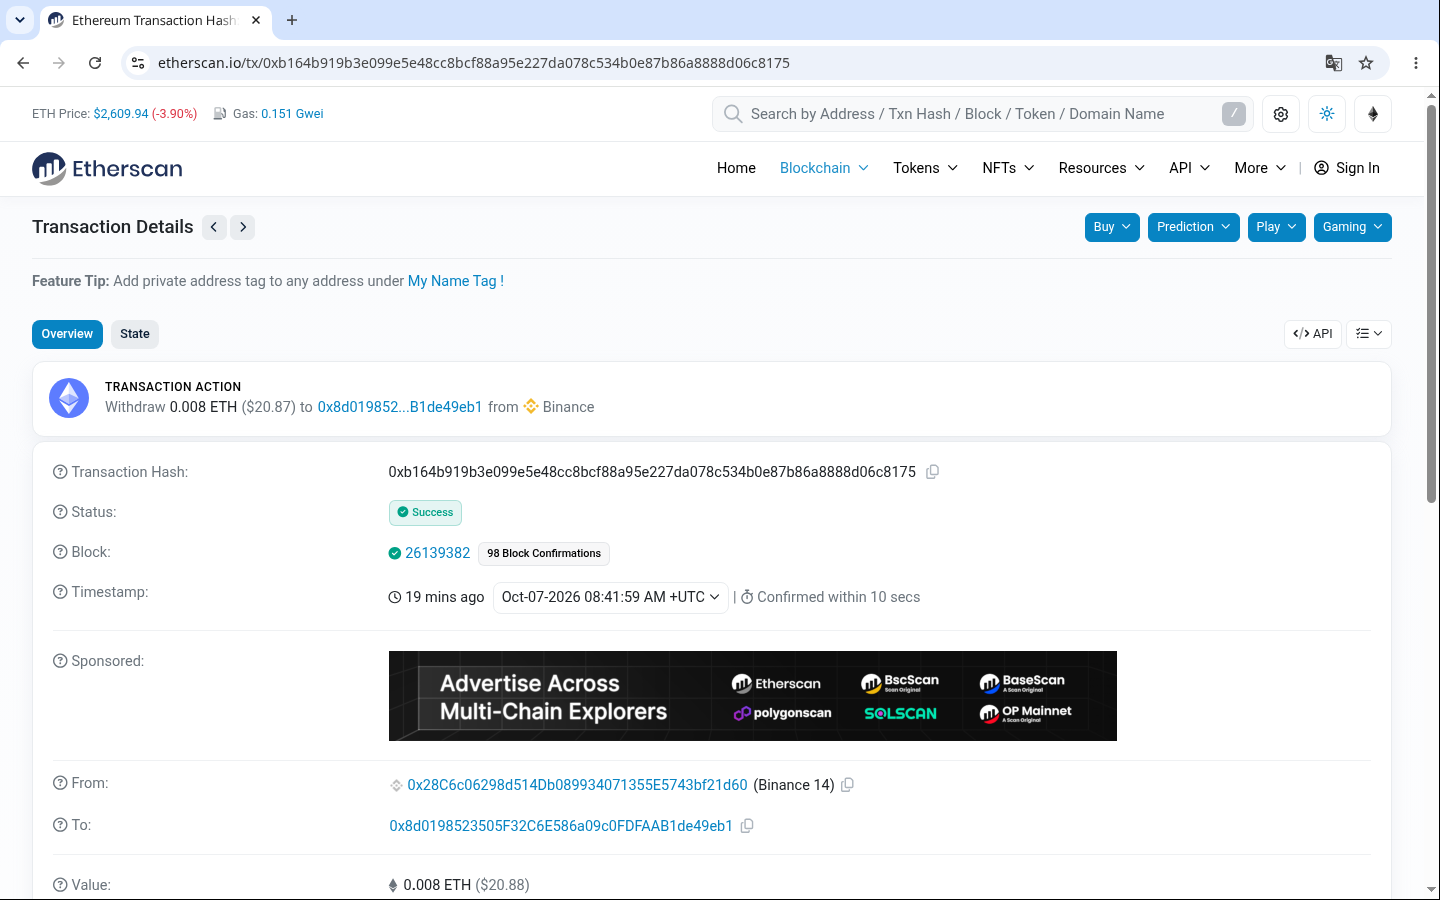Go to next transaction arrow

click(243, 227)
